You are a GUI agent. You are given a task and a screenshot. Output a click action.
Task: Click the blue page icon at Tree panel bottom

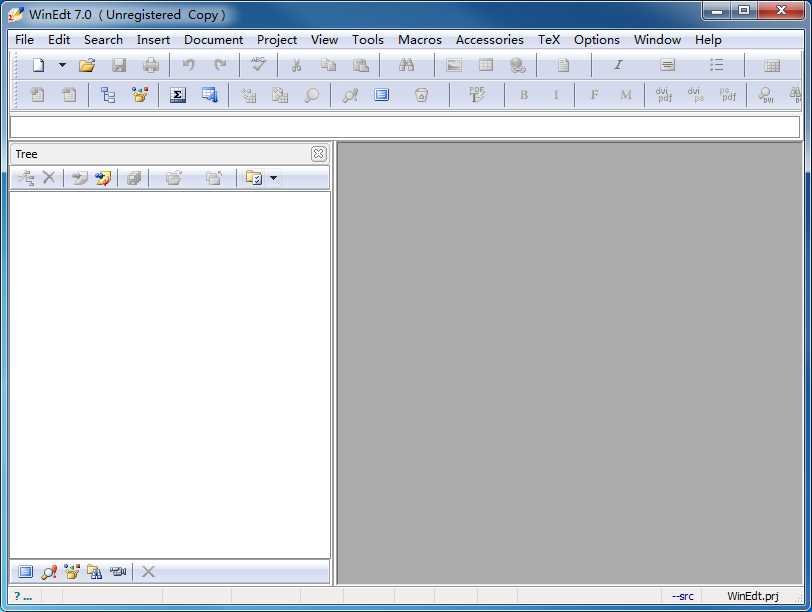click(25, 572)
